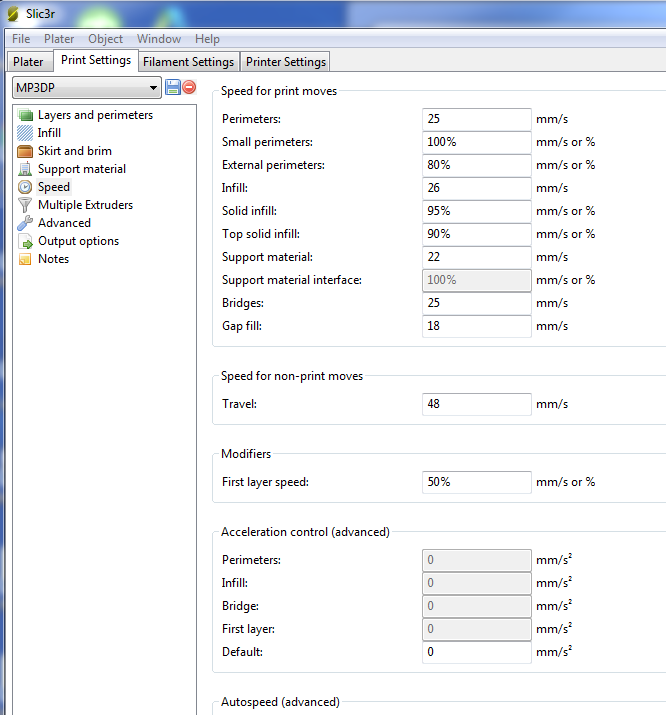Select the Print Settings tab
The height and width of the screenshot is (715, 666).
96,60
